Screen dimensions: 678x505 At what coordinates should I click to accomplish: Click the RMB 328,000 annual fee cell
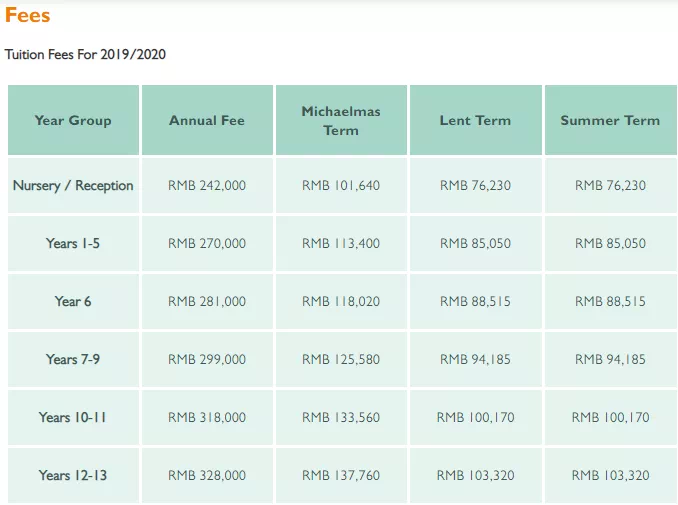click(x=207, y=475)
